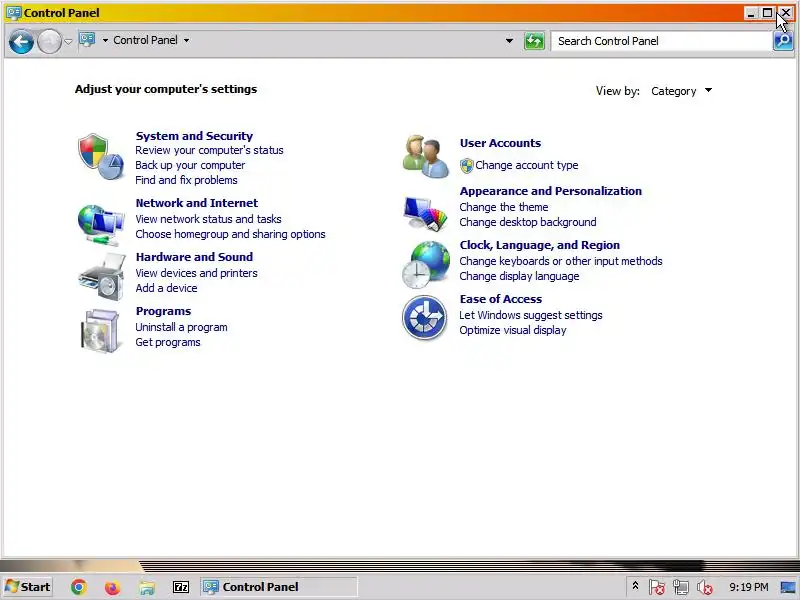This screenshot has width=800, height=600.
Task: Open the System and Security shield icon
Action: coord(101,157)
